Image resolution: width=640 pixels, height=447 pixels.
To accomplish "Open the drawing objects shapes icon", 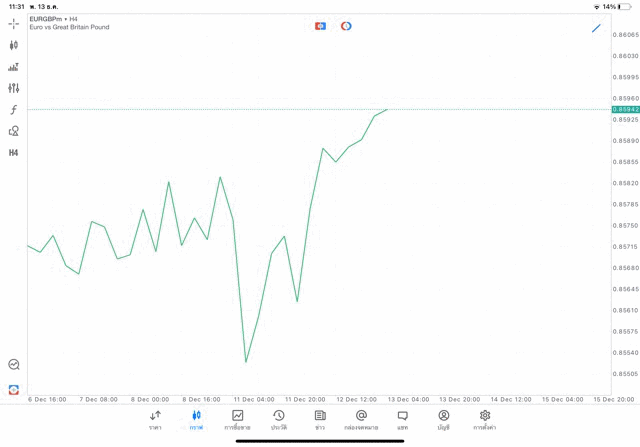I will (14, 131).
